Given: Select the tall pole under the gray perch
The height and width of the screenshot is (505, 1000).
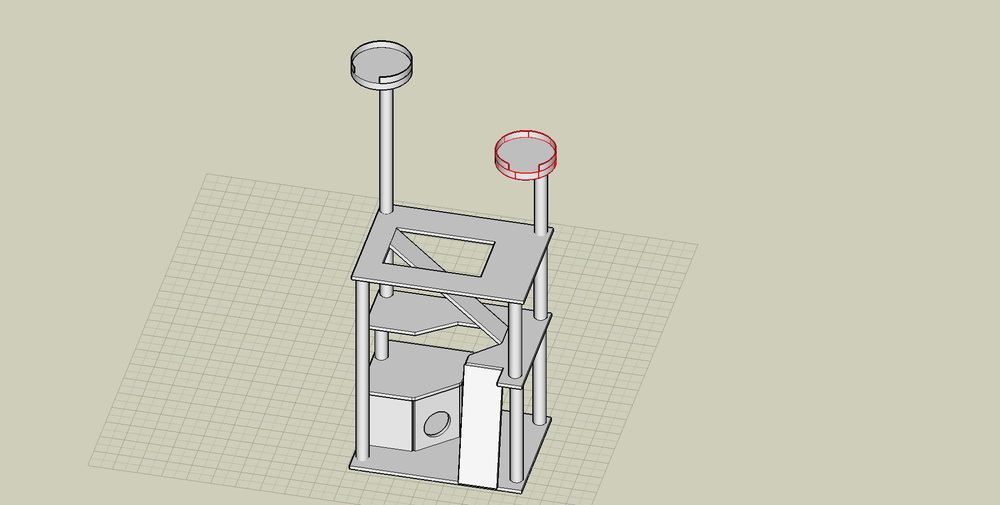Looking at the screenshot, I should point(386,150).
